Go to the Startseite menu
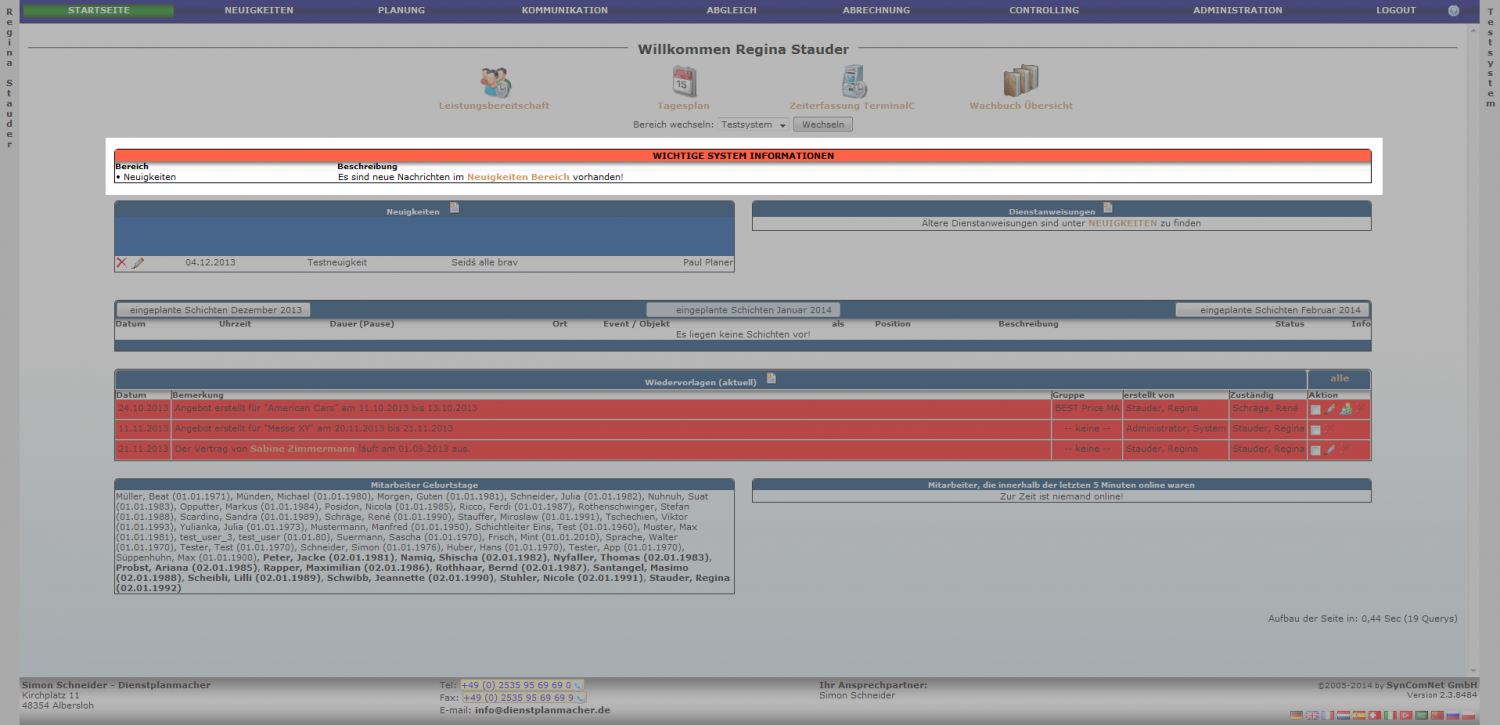The image size is (1500, 725). point(98,10)
